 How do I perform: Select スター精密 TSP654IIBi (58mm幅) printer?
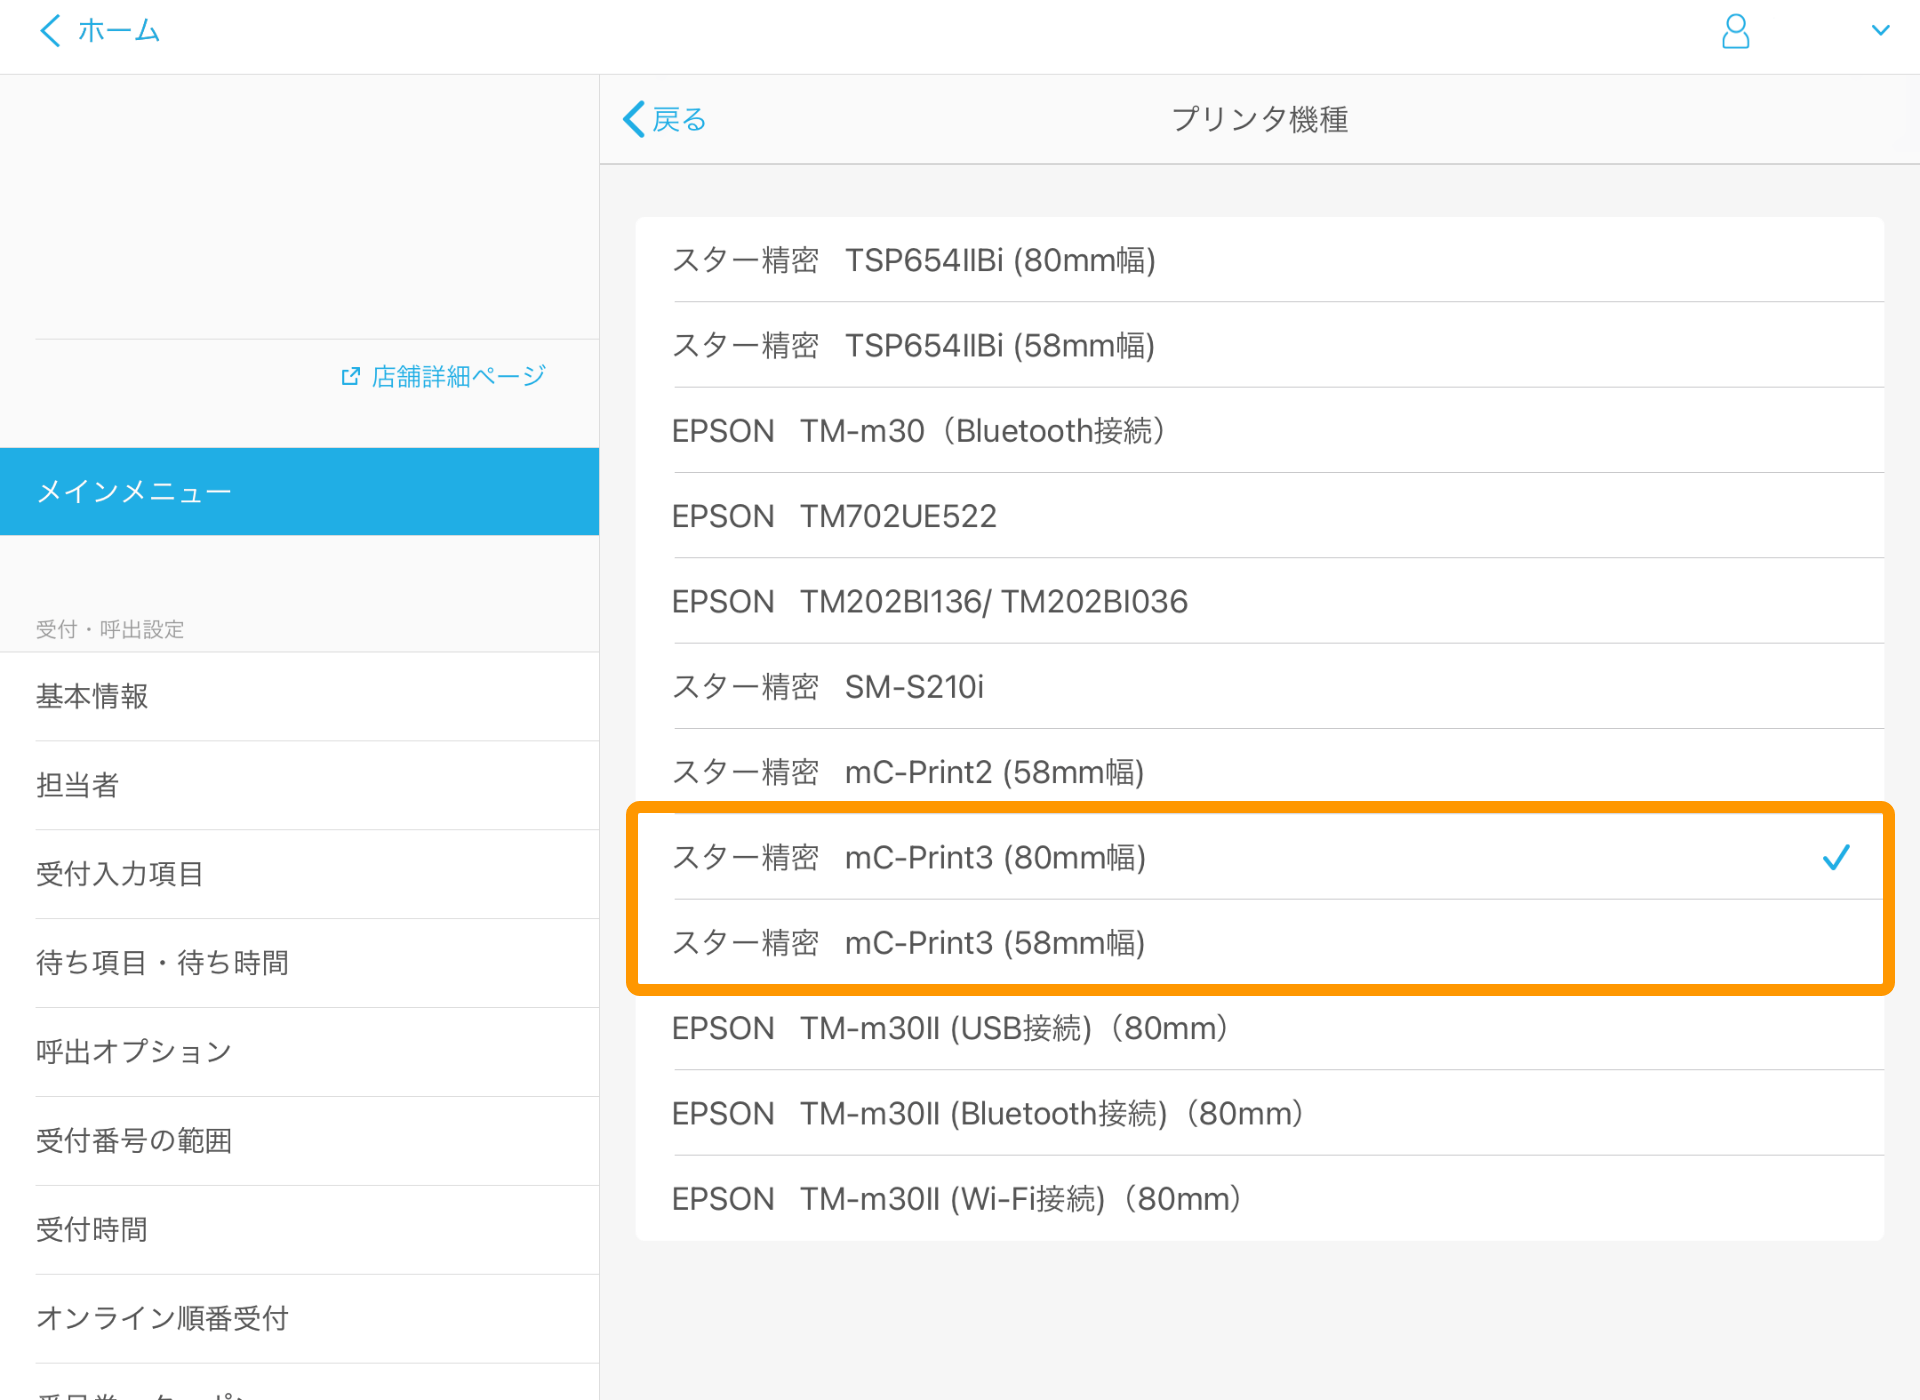coord(1259,345)
